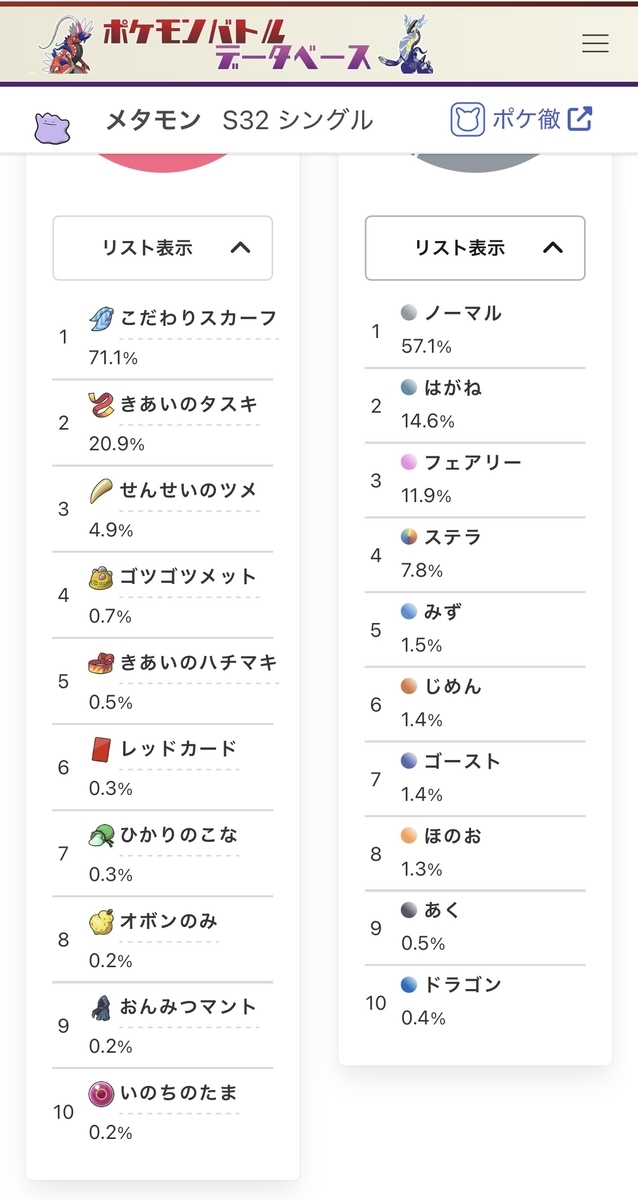The width and height of the screenshot is (638, 1200).
Task: Click the ゴツゴツメット helmet icon
Action: (102, 577)
